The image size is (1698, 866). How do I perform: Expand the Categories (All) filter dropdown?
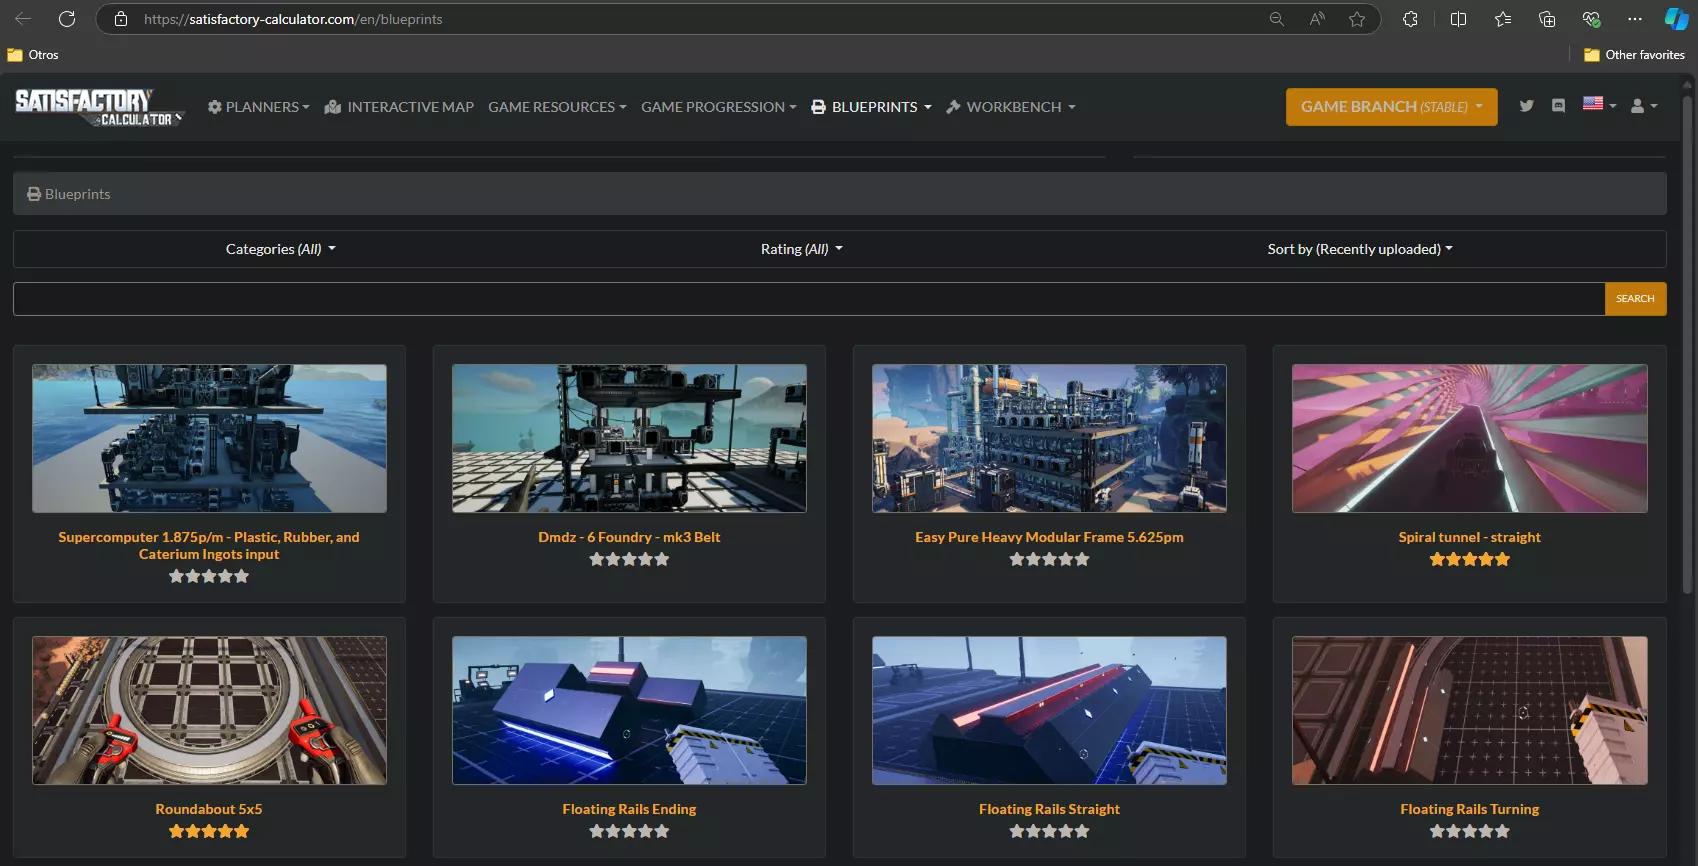click(280, 249)
